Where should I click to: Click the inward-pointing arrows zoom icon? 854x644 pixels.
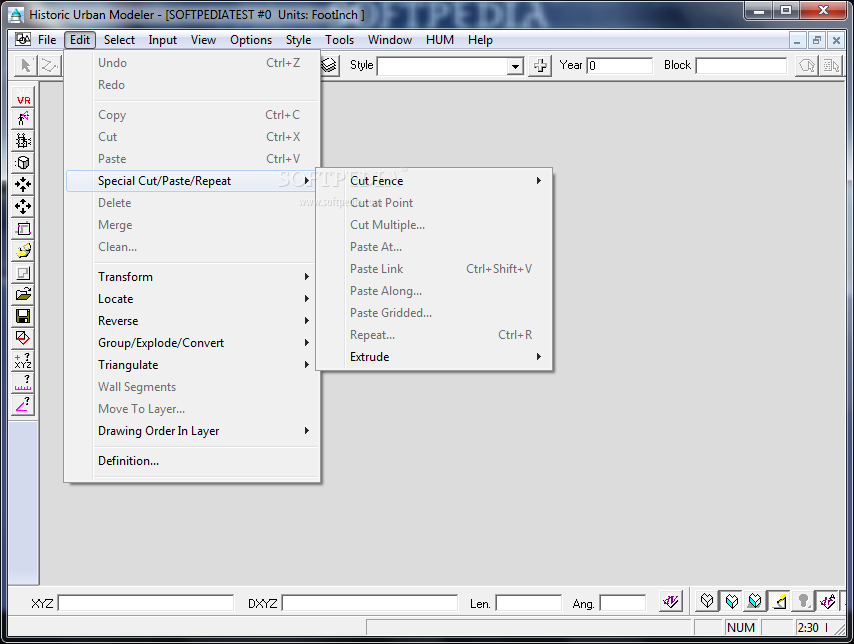click(x=23, y=185)
